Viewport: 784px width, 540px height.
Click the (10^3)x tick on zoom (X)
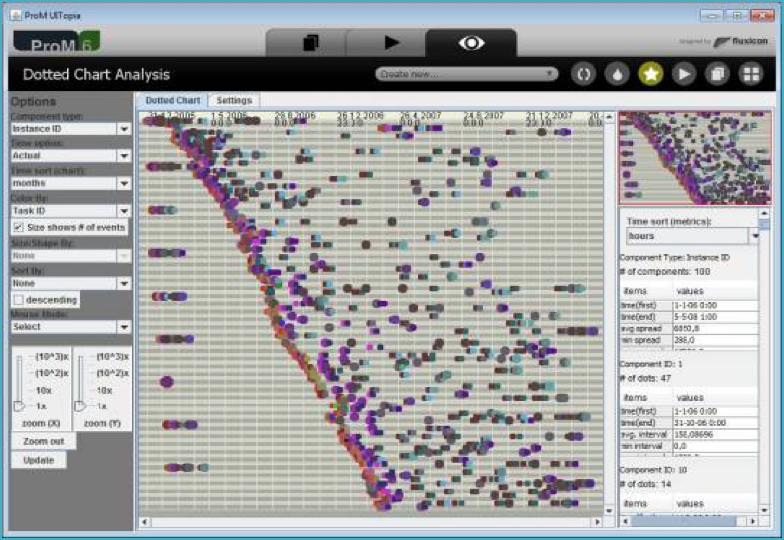pyautogui.click(x=52, y=356)
